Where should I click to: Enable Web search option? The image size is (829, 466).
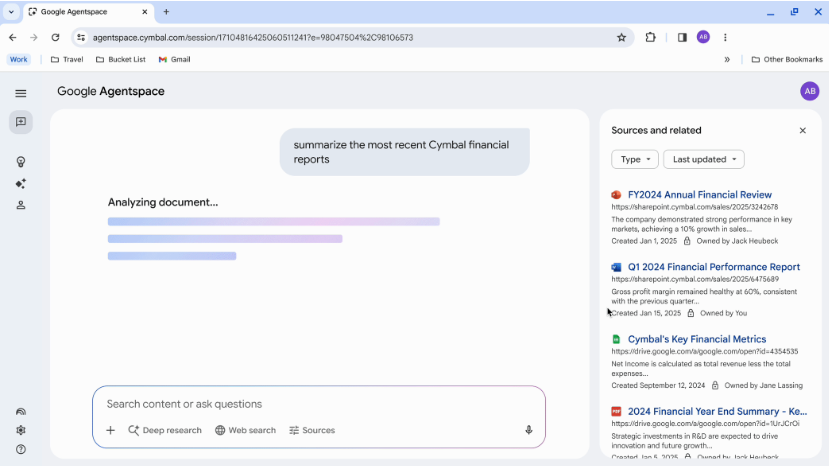point(245,430)
